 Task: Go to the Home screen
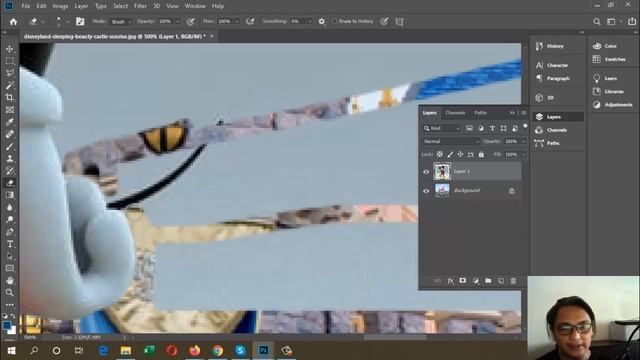[x=13, y=22]
